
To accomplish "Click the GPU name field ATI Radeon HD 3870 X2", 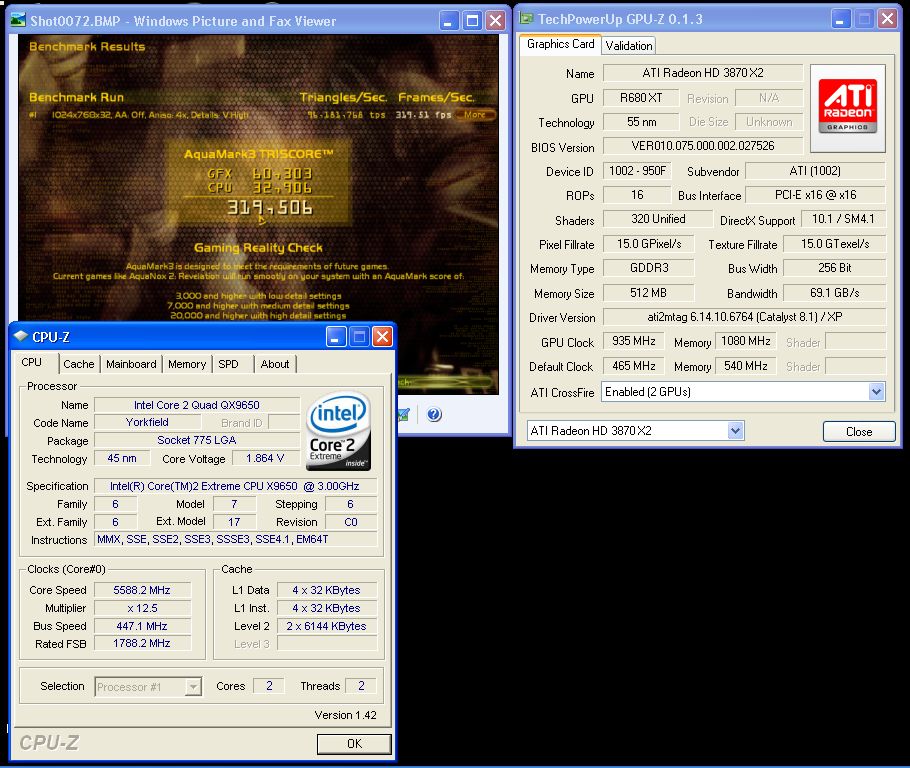I will (703, 73).
